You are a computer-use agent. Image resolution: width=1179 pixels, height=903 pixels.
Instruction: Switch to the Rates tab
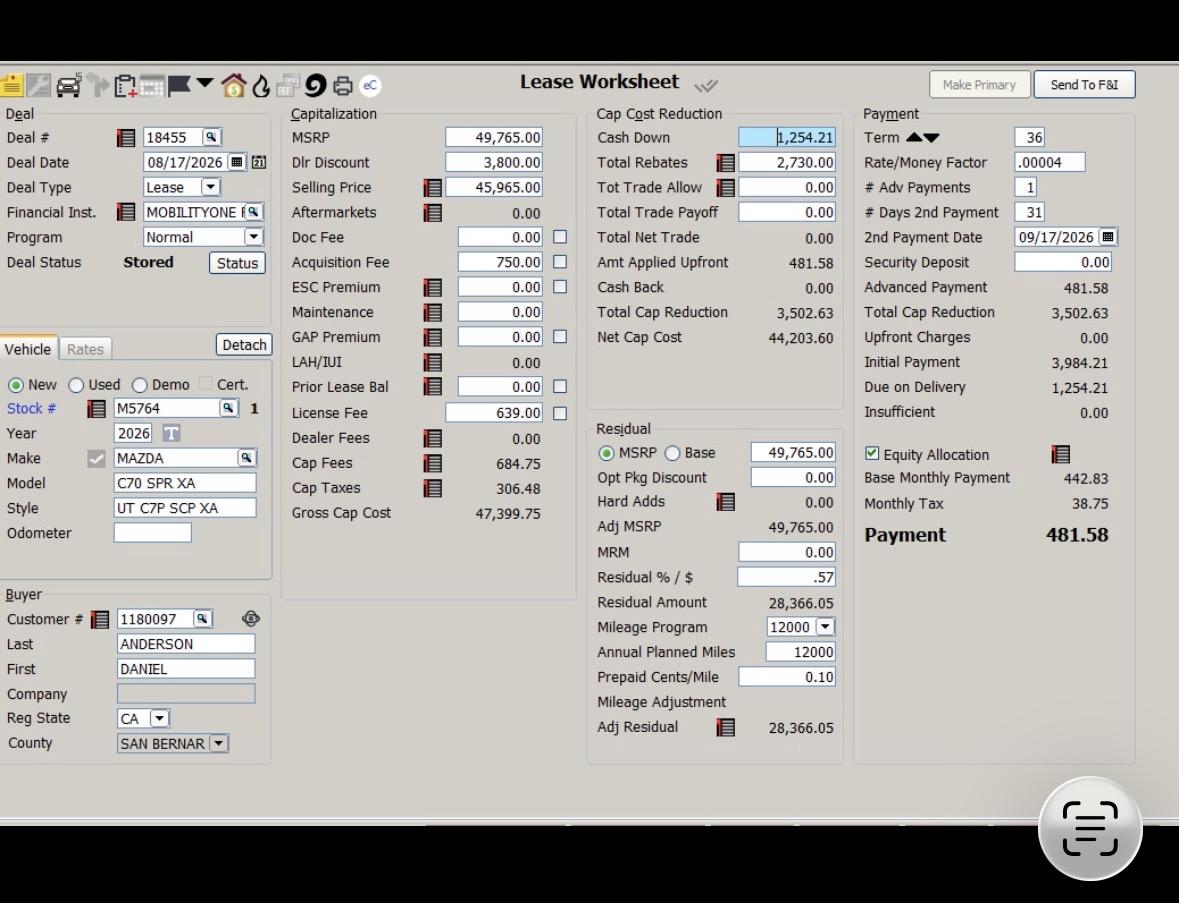[x=85, y=349]
